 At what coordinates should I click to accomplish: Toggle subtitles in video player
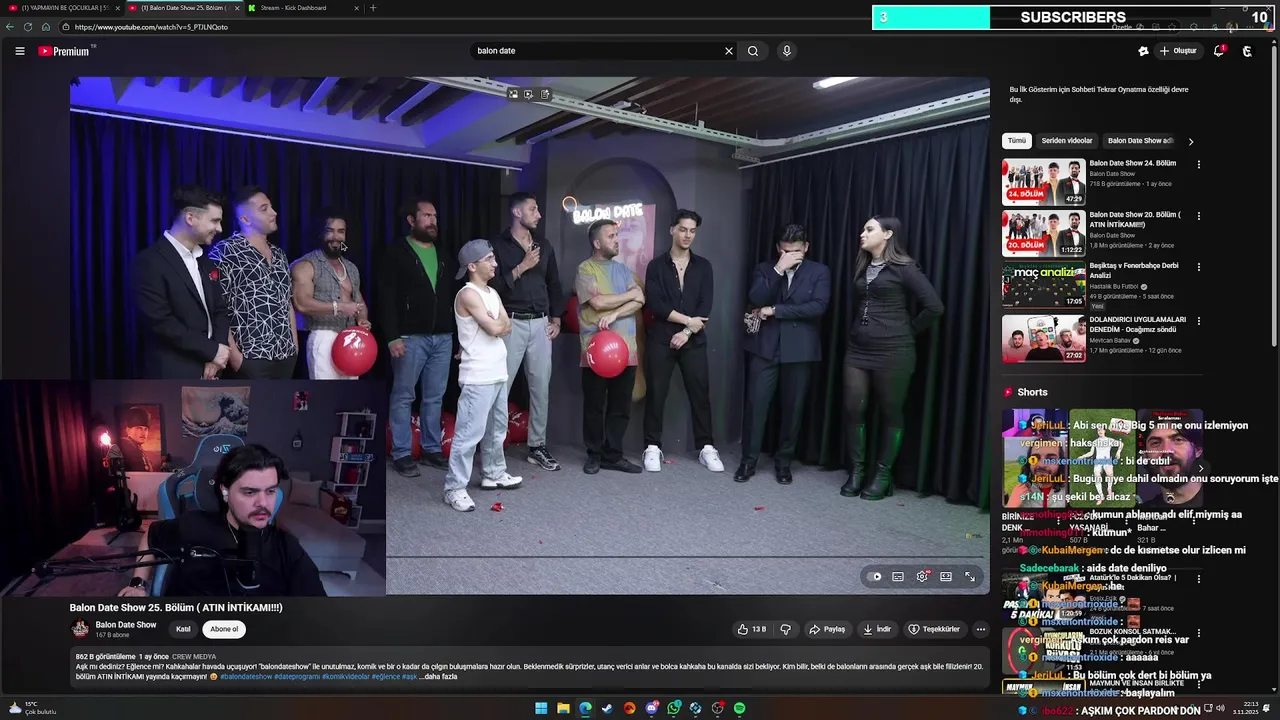(898, 576)
